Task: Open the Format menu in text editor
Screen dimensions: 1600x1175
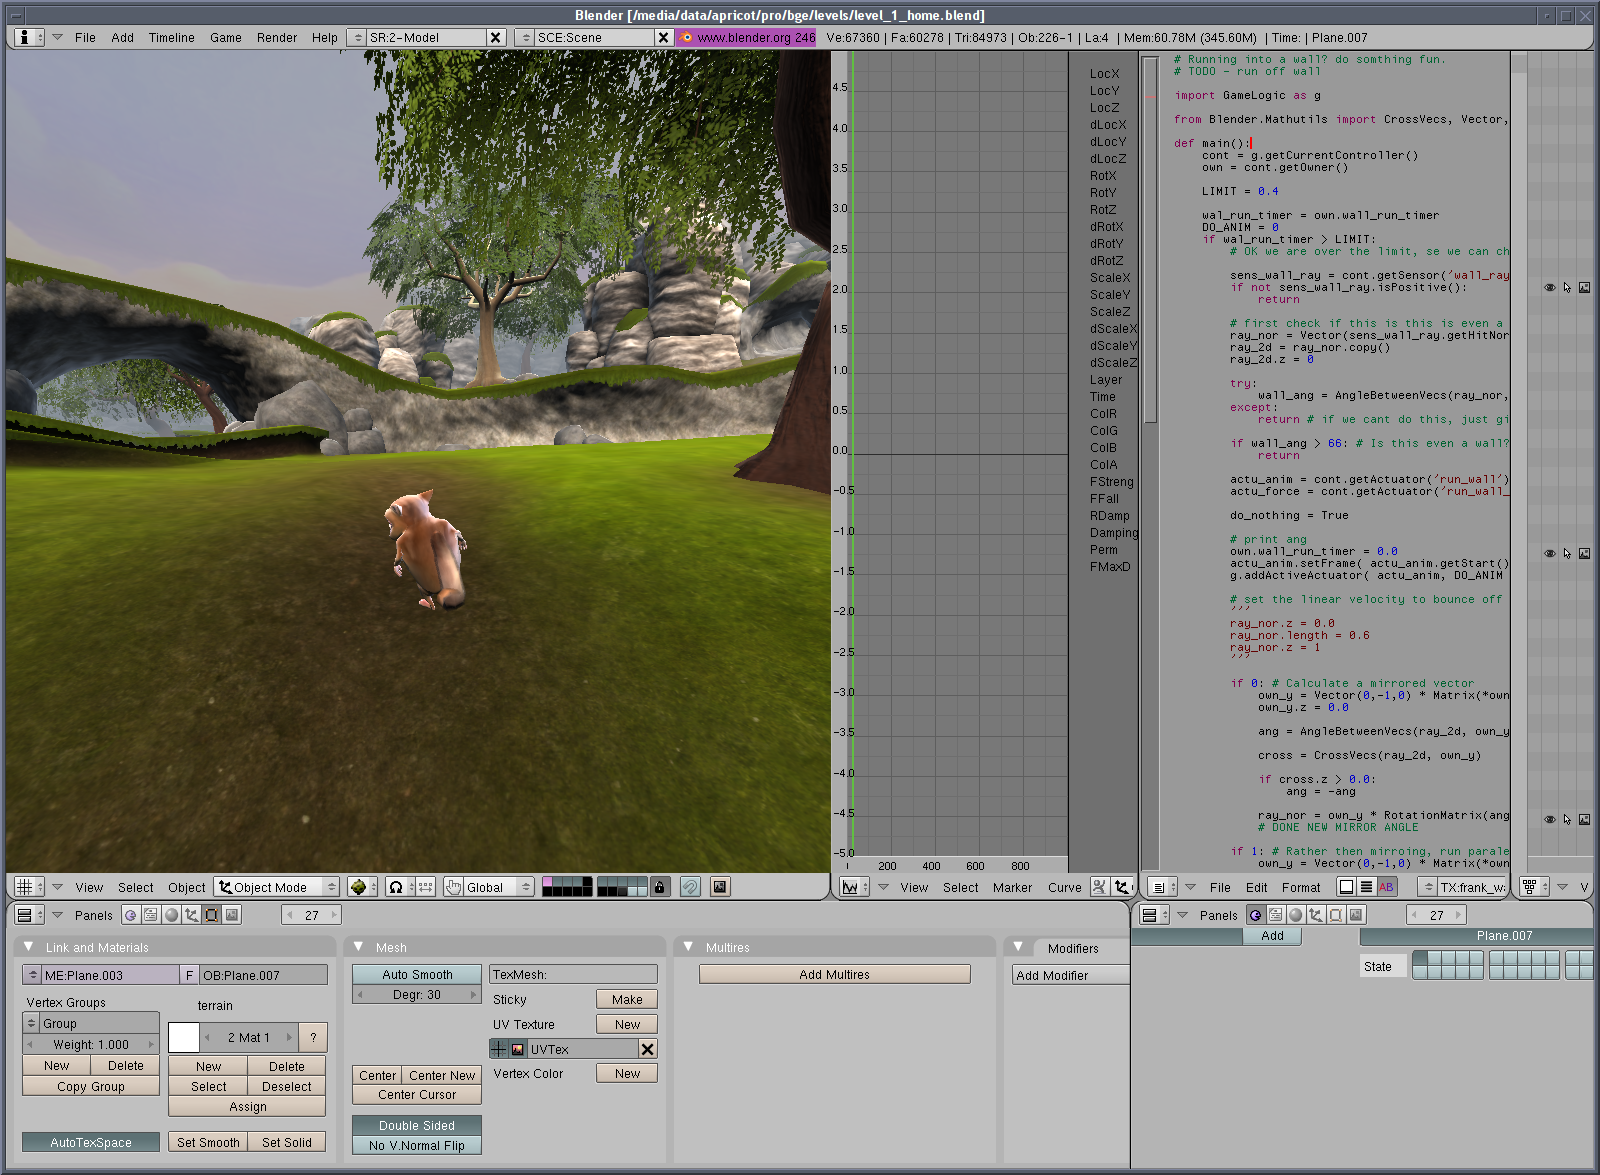Action: (1301, 887)
